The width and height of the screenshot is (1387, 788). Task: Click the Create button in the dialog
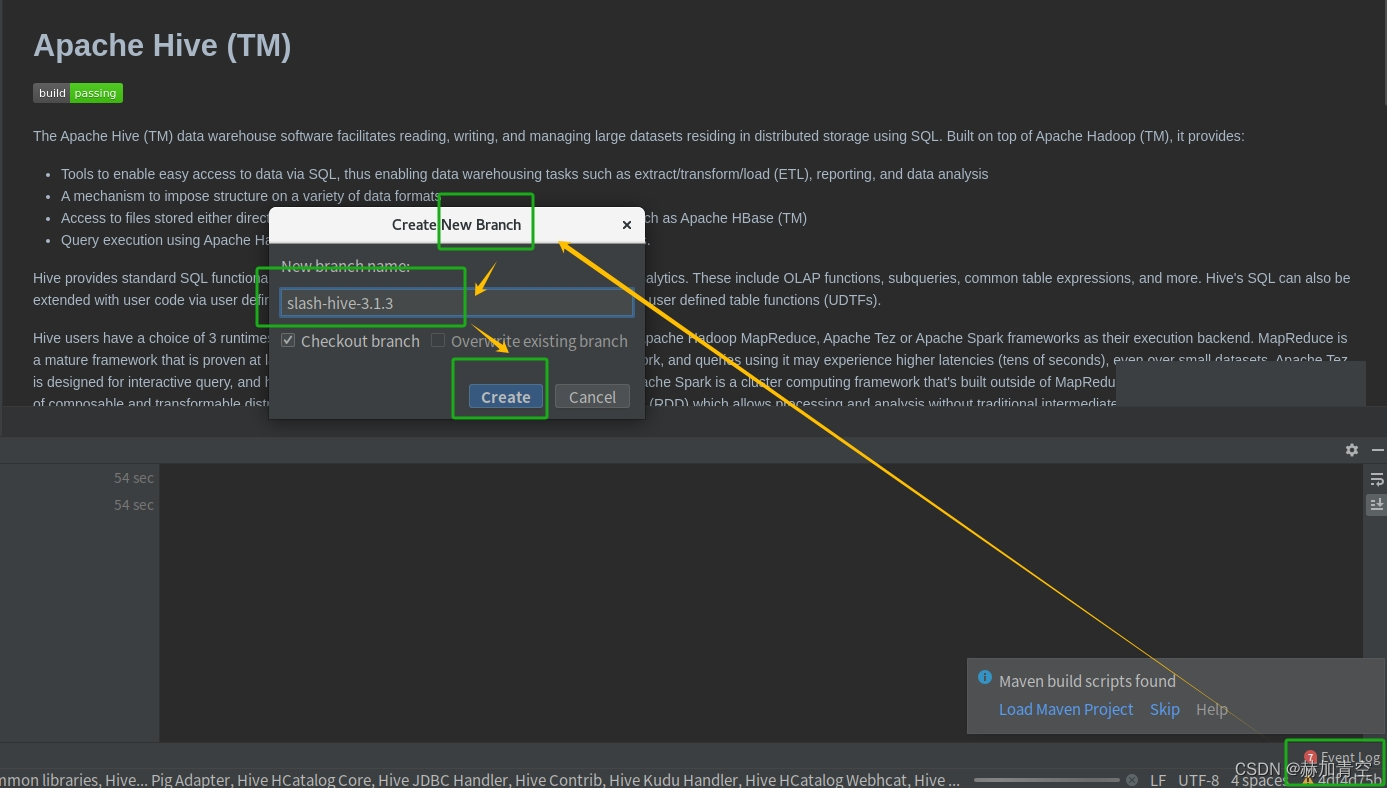505,397
